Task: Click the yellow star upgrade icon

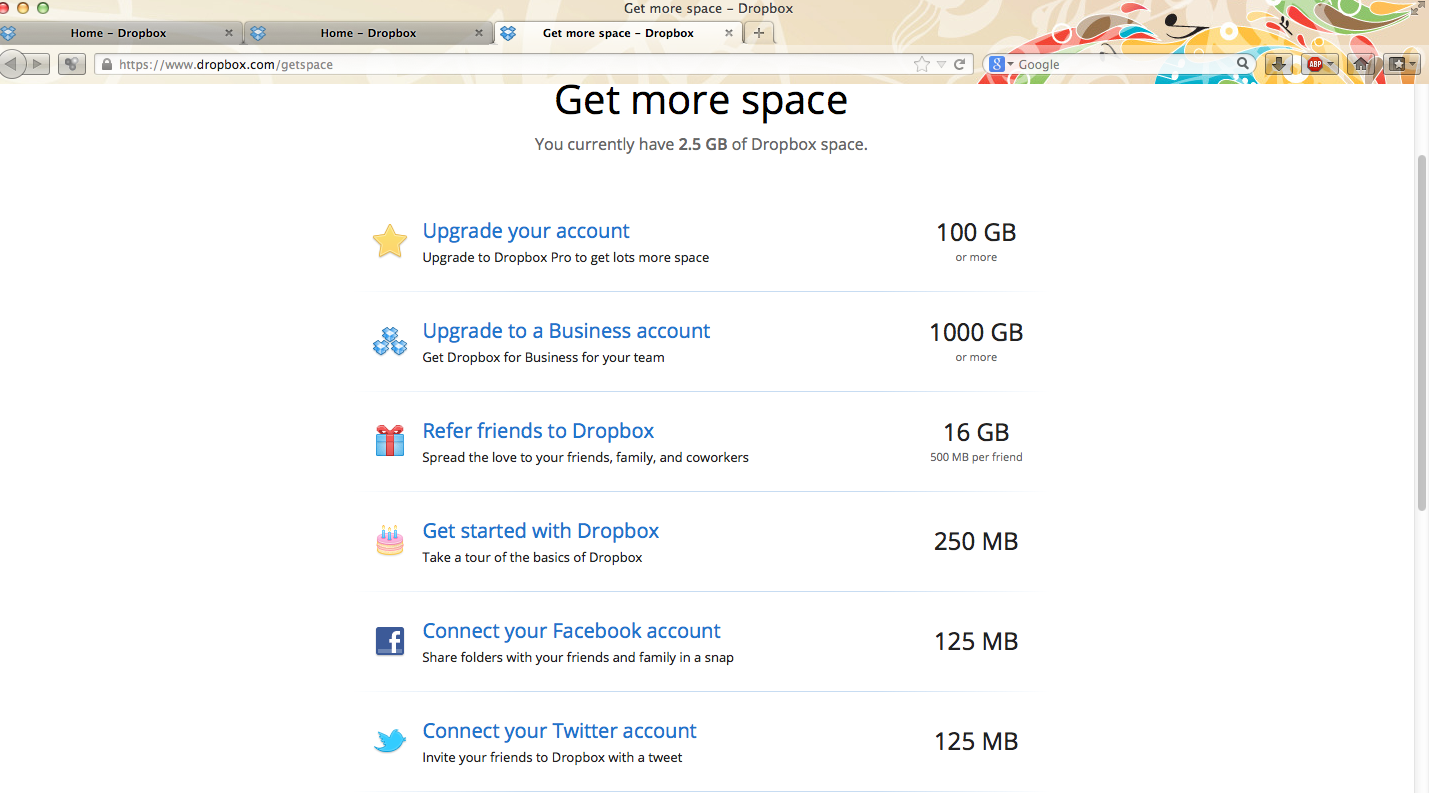Action: coord(389,241)
